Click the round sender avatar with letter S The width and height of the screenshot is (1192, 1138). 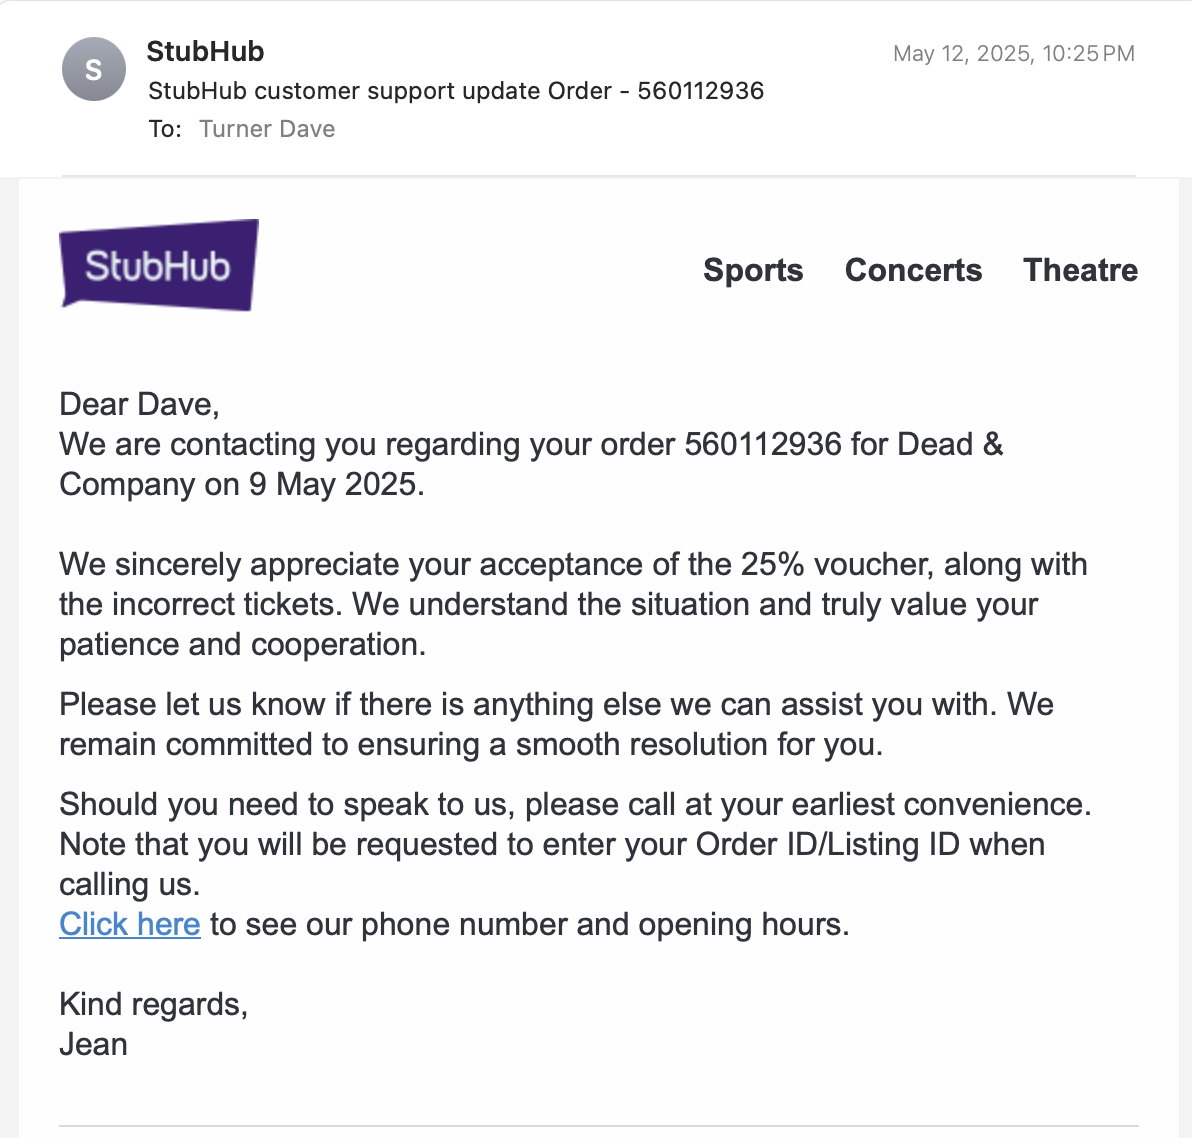(x=94, y=69)
